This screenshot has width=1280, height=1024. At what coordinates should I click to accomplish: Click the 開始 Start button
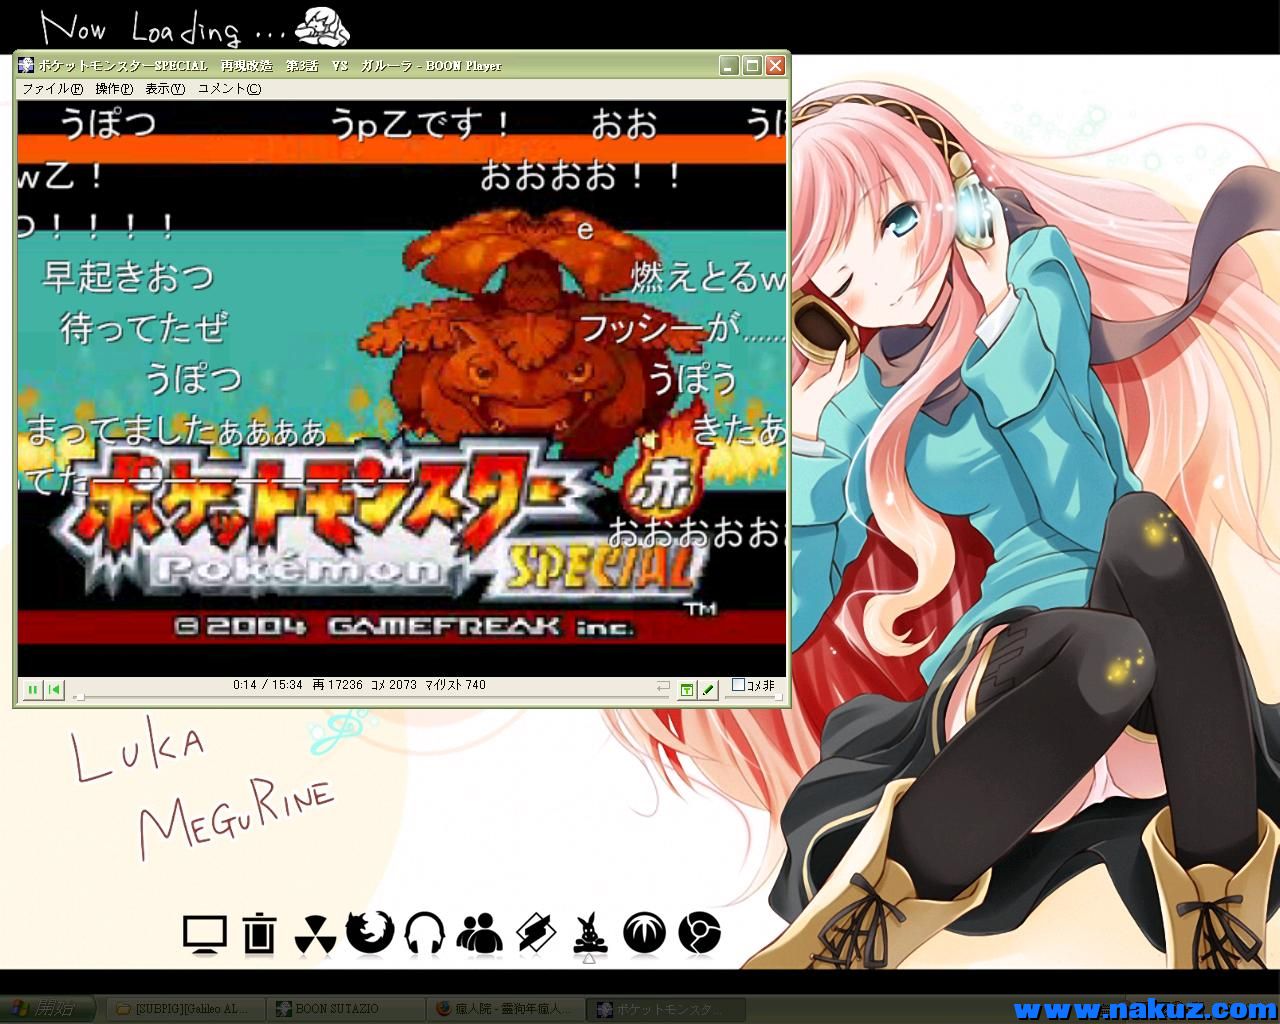(x=48, y=1008)
